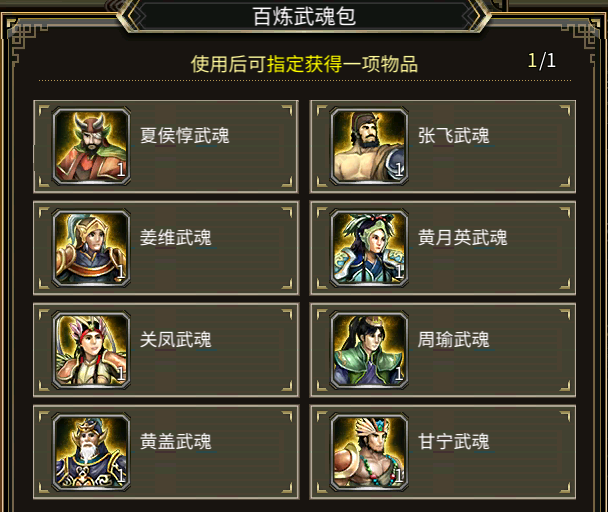Select the 黄盖武魂 reward label
This screenshot has width=608, height=512.
(176, 441)
